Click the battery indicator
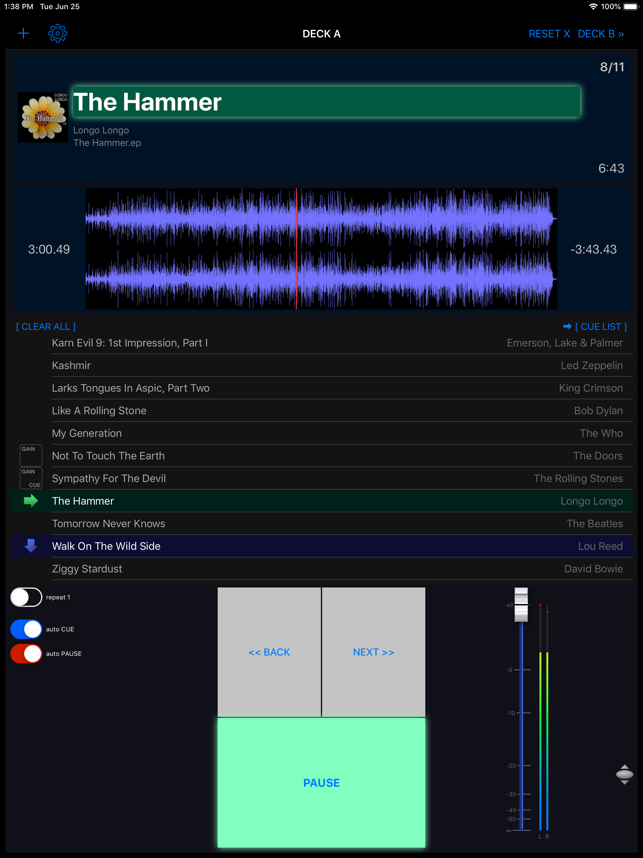 click(632, 6)
